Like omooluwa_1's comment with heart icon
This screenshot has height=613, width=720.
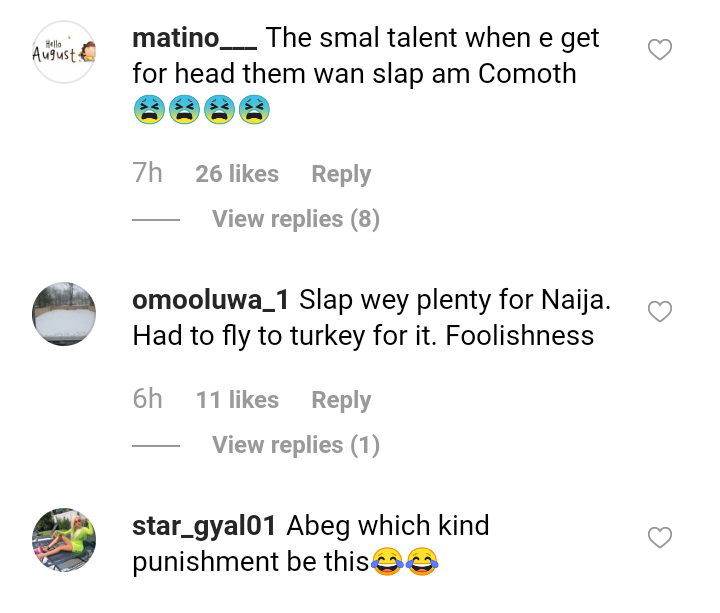[x=660, y=312]
